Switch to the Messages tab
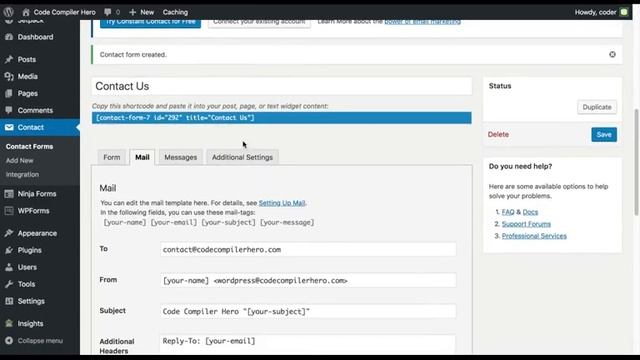Screen dimensions: 640x360 [180, 157]
